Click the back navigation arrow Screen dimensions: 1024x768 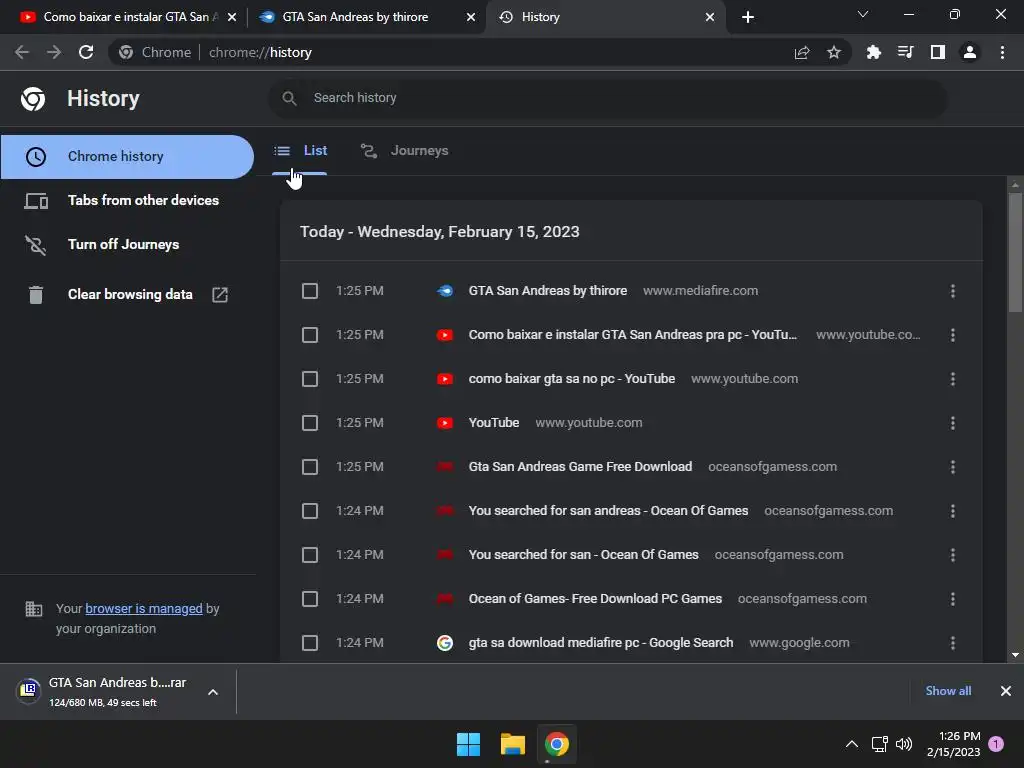[x=22, y=52]
